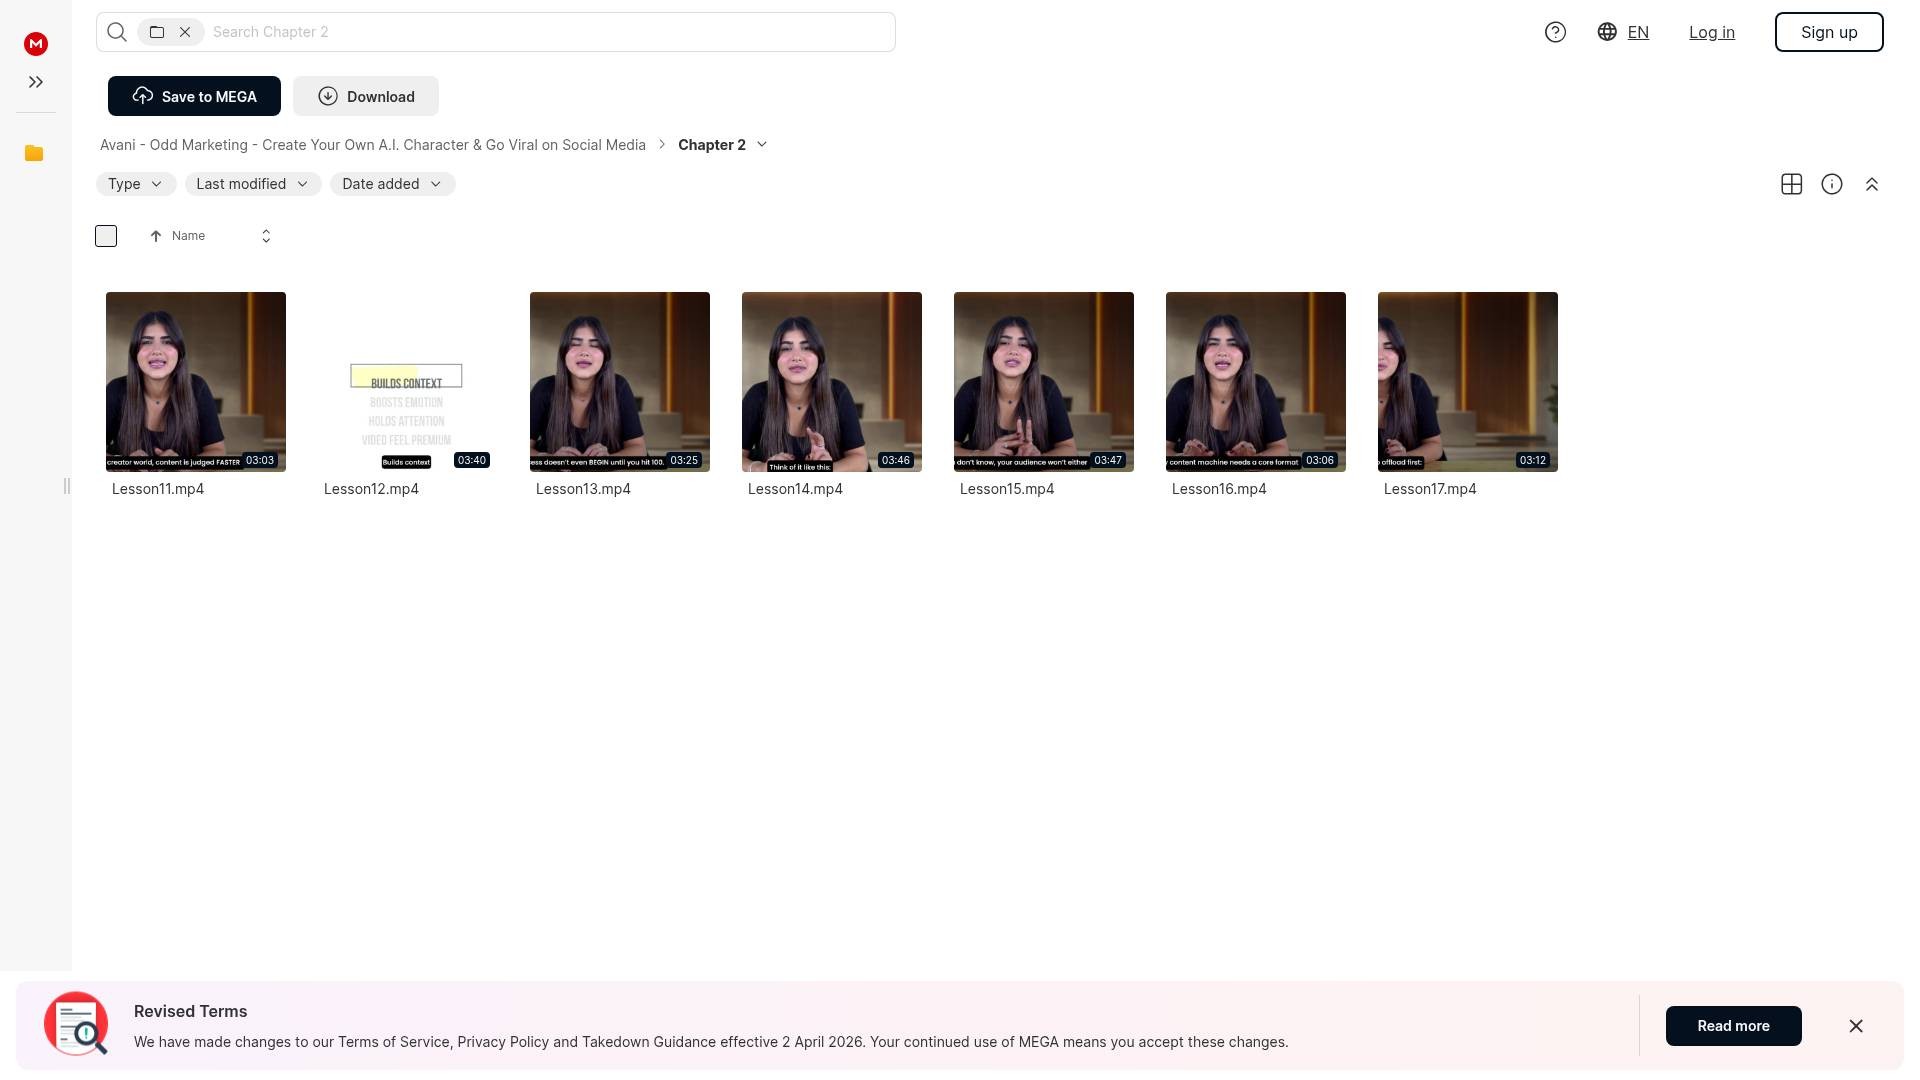Click the MEGA logo icon
Viewport: 1920px width, 1080px height.
click(36, 44)
